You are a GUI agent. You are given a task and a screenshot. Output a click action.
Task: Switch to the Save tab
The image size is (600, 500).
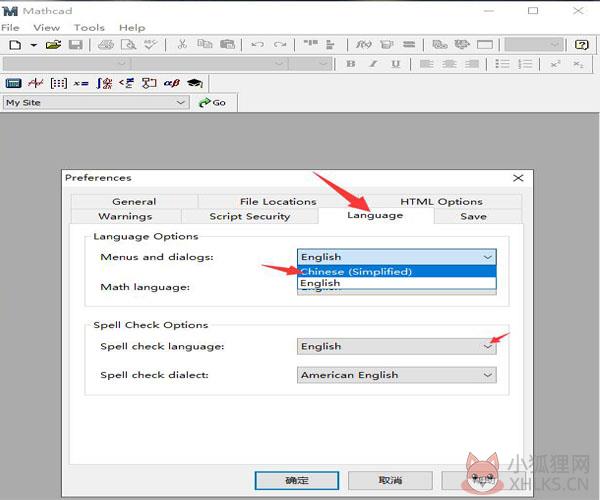tap(473, 216)
